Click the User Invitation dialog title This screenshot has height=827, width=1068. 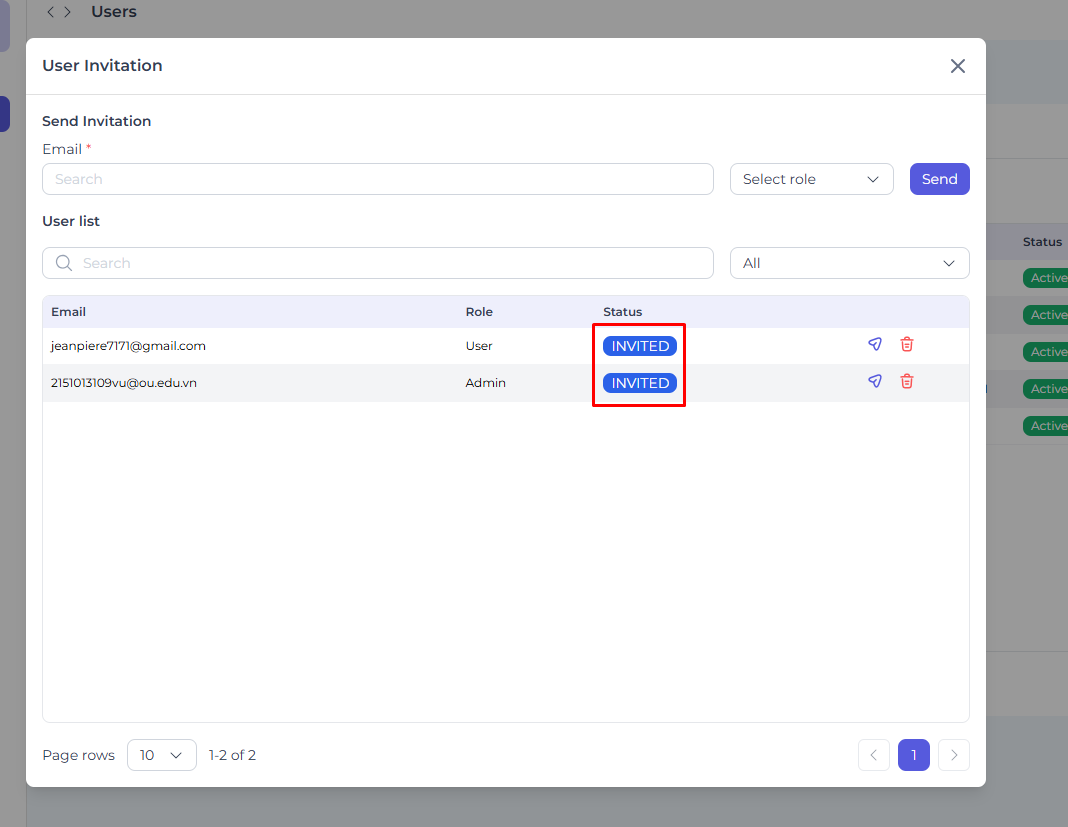click(102, 65)
